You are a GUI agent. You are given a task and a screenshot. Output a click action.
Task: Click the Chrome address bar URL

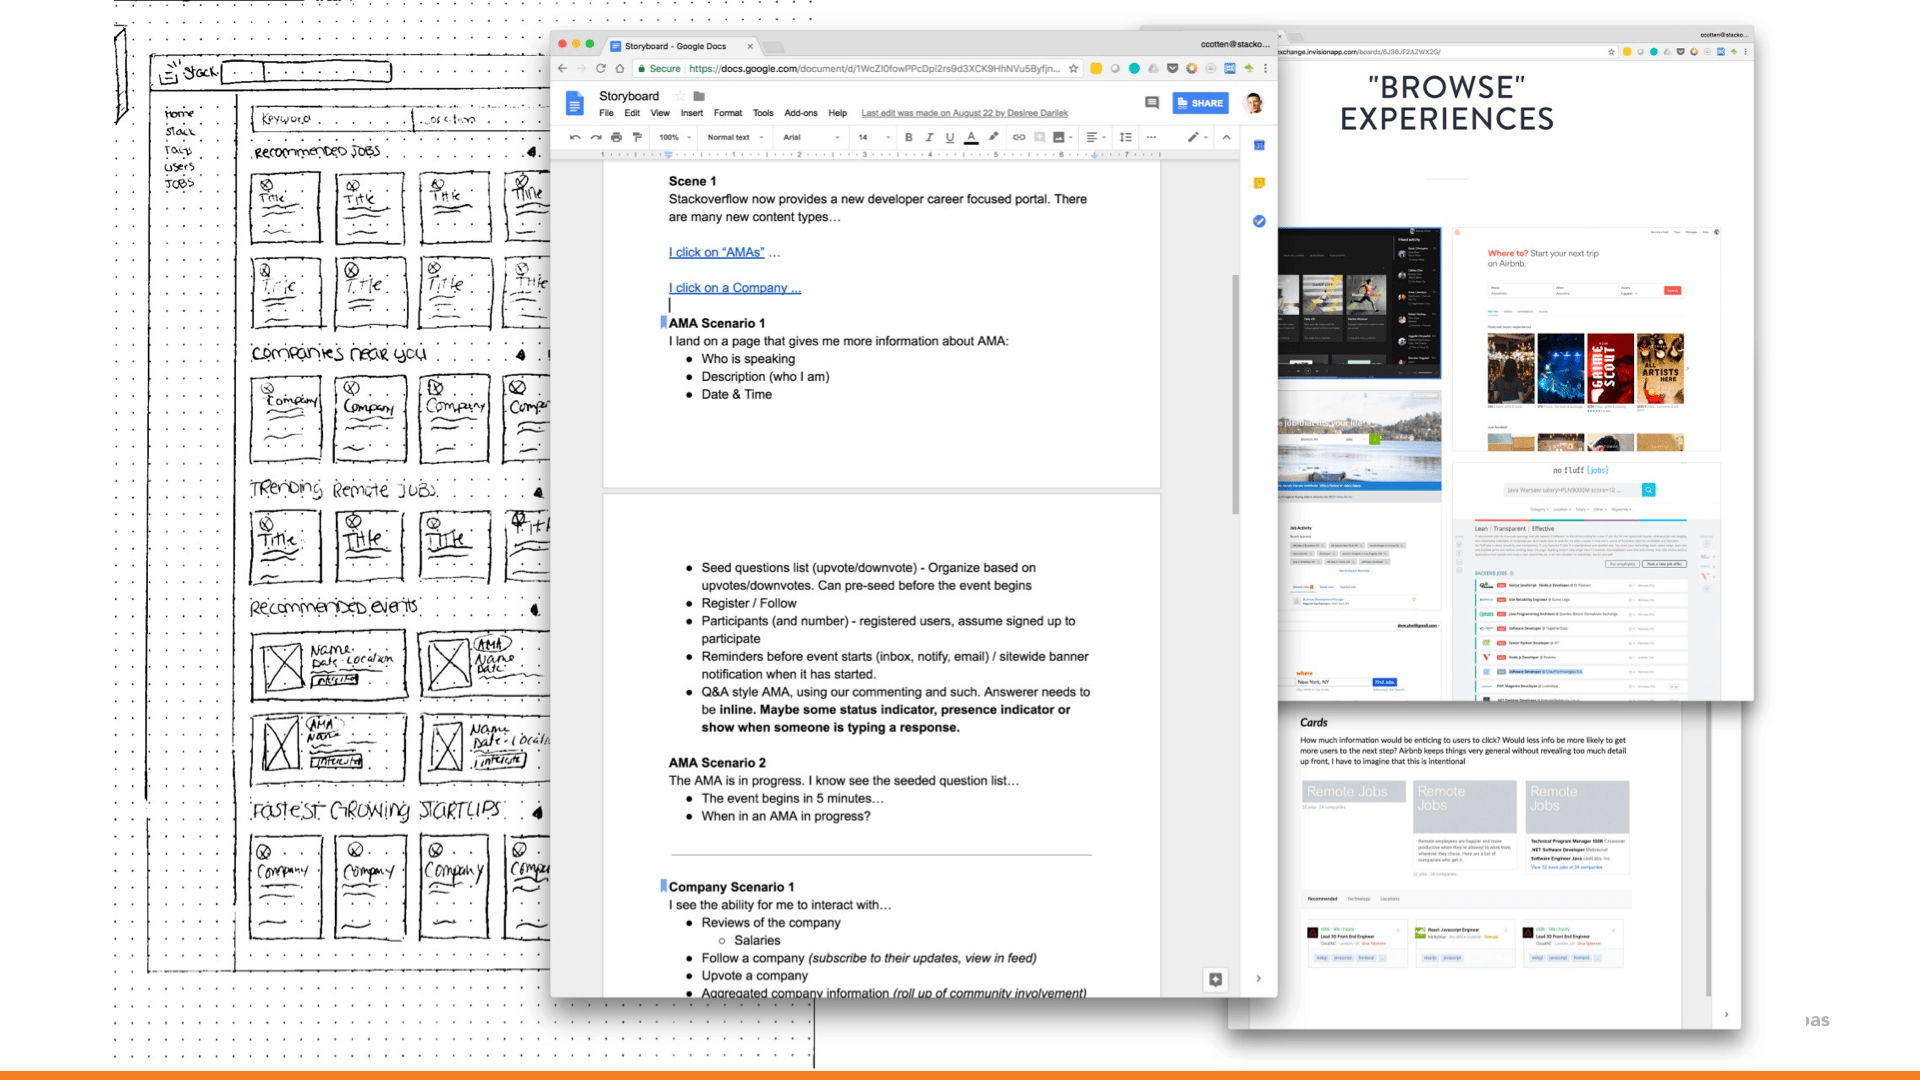click(870, 69)
